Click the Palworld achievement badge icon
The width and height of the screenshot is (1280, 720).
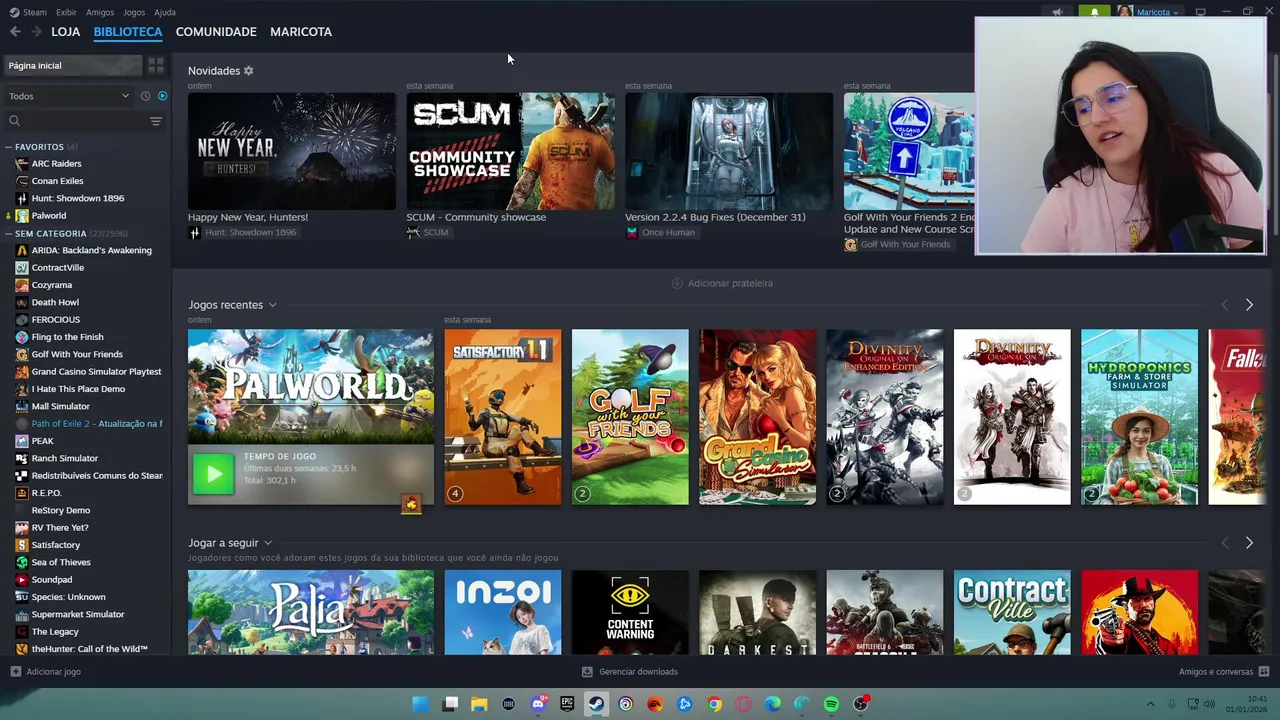click(411, 504)
